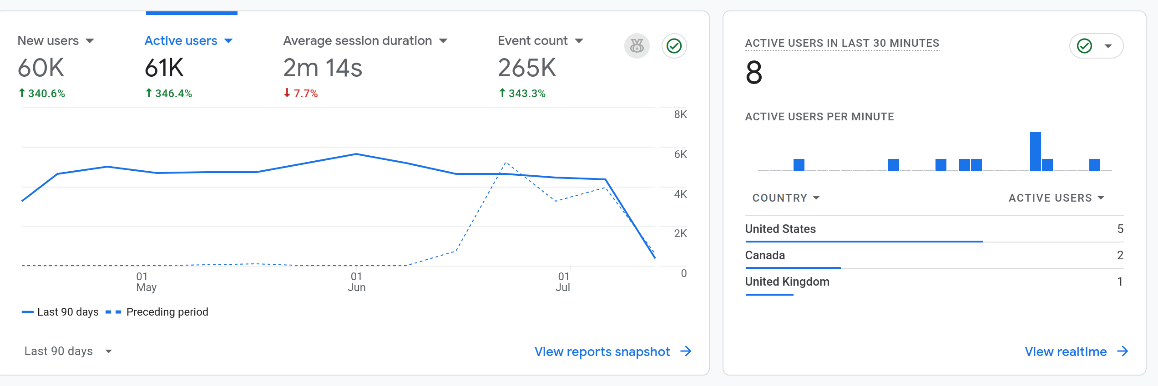Click the 343.3% increase indicator

(521, 94)
